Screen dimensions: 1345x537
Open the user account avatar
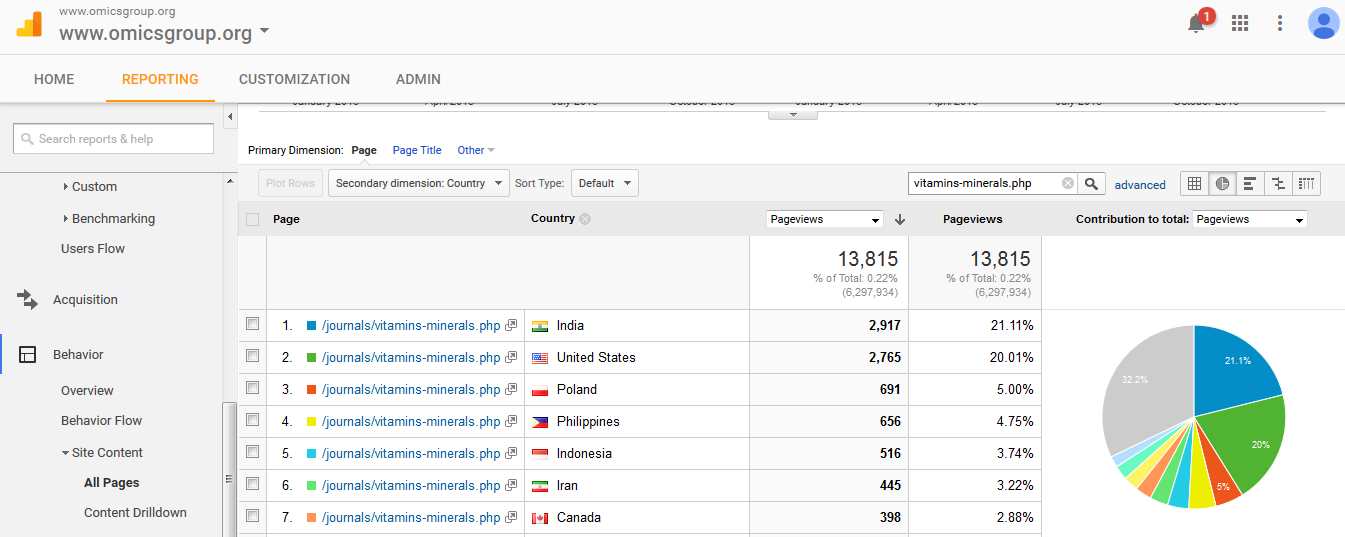1323,23
